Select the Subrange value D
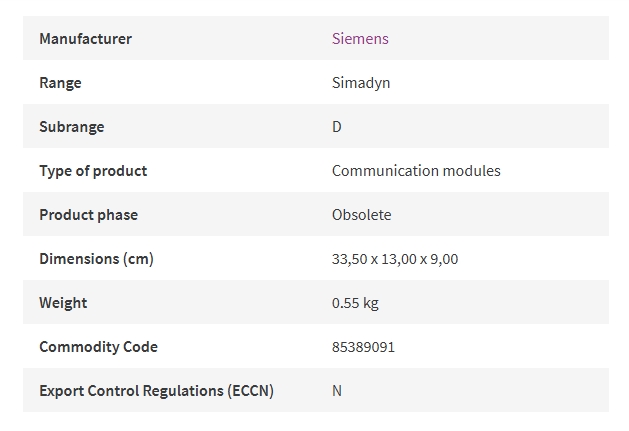Viewport: 629px width, 431px height. coord(337,127)
